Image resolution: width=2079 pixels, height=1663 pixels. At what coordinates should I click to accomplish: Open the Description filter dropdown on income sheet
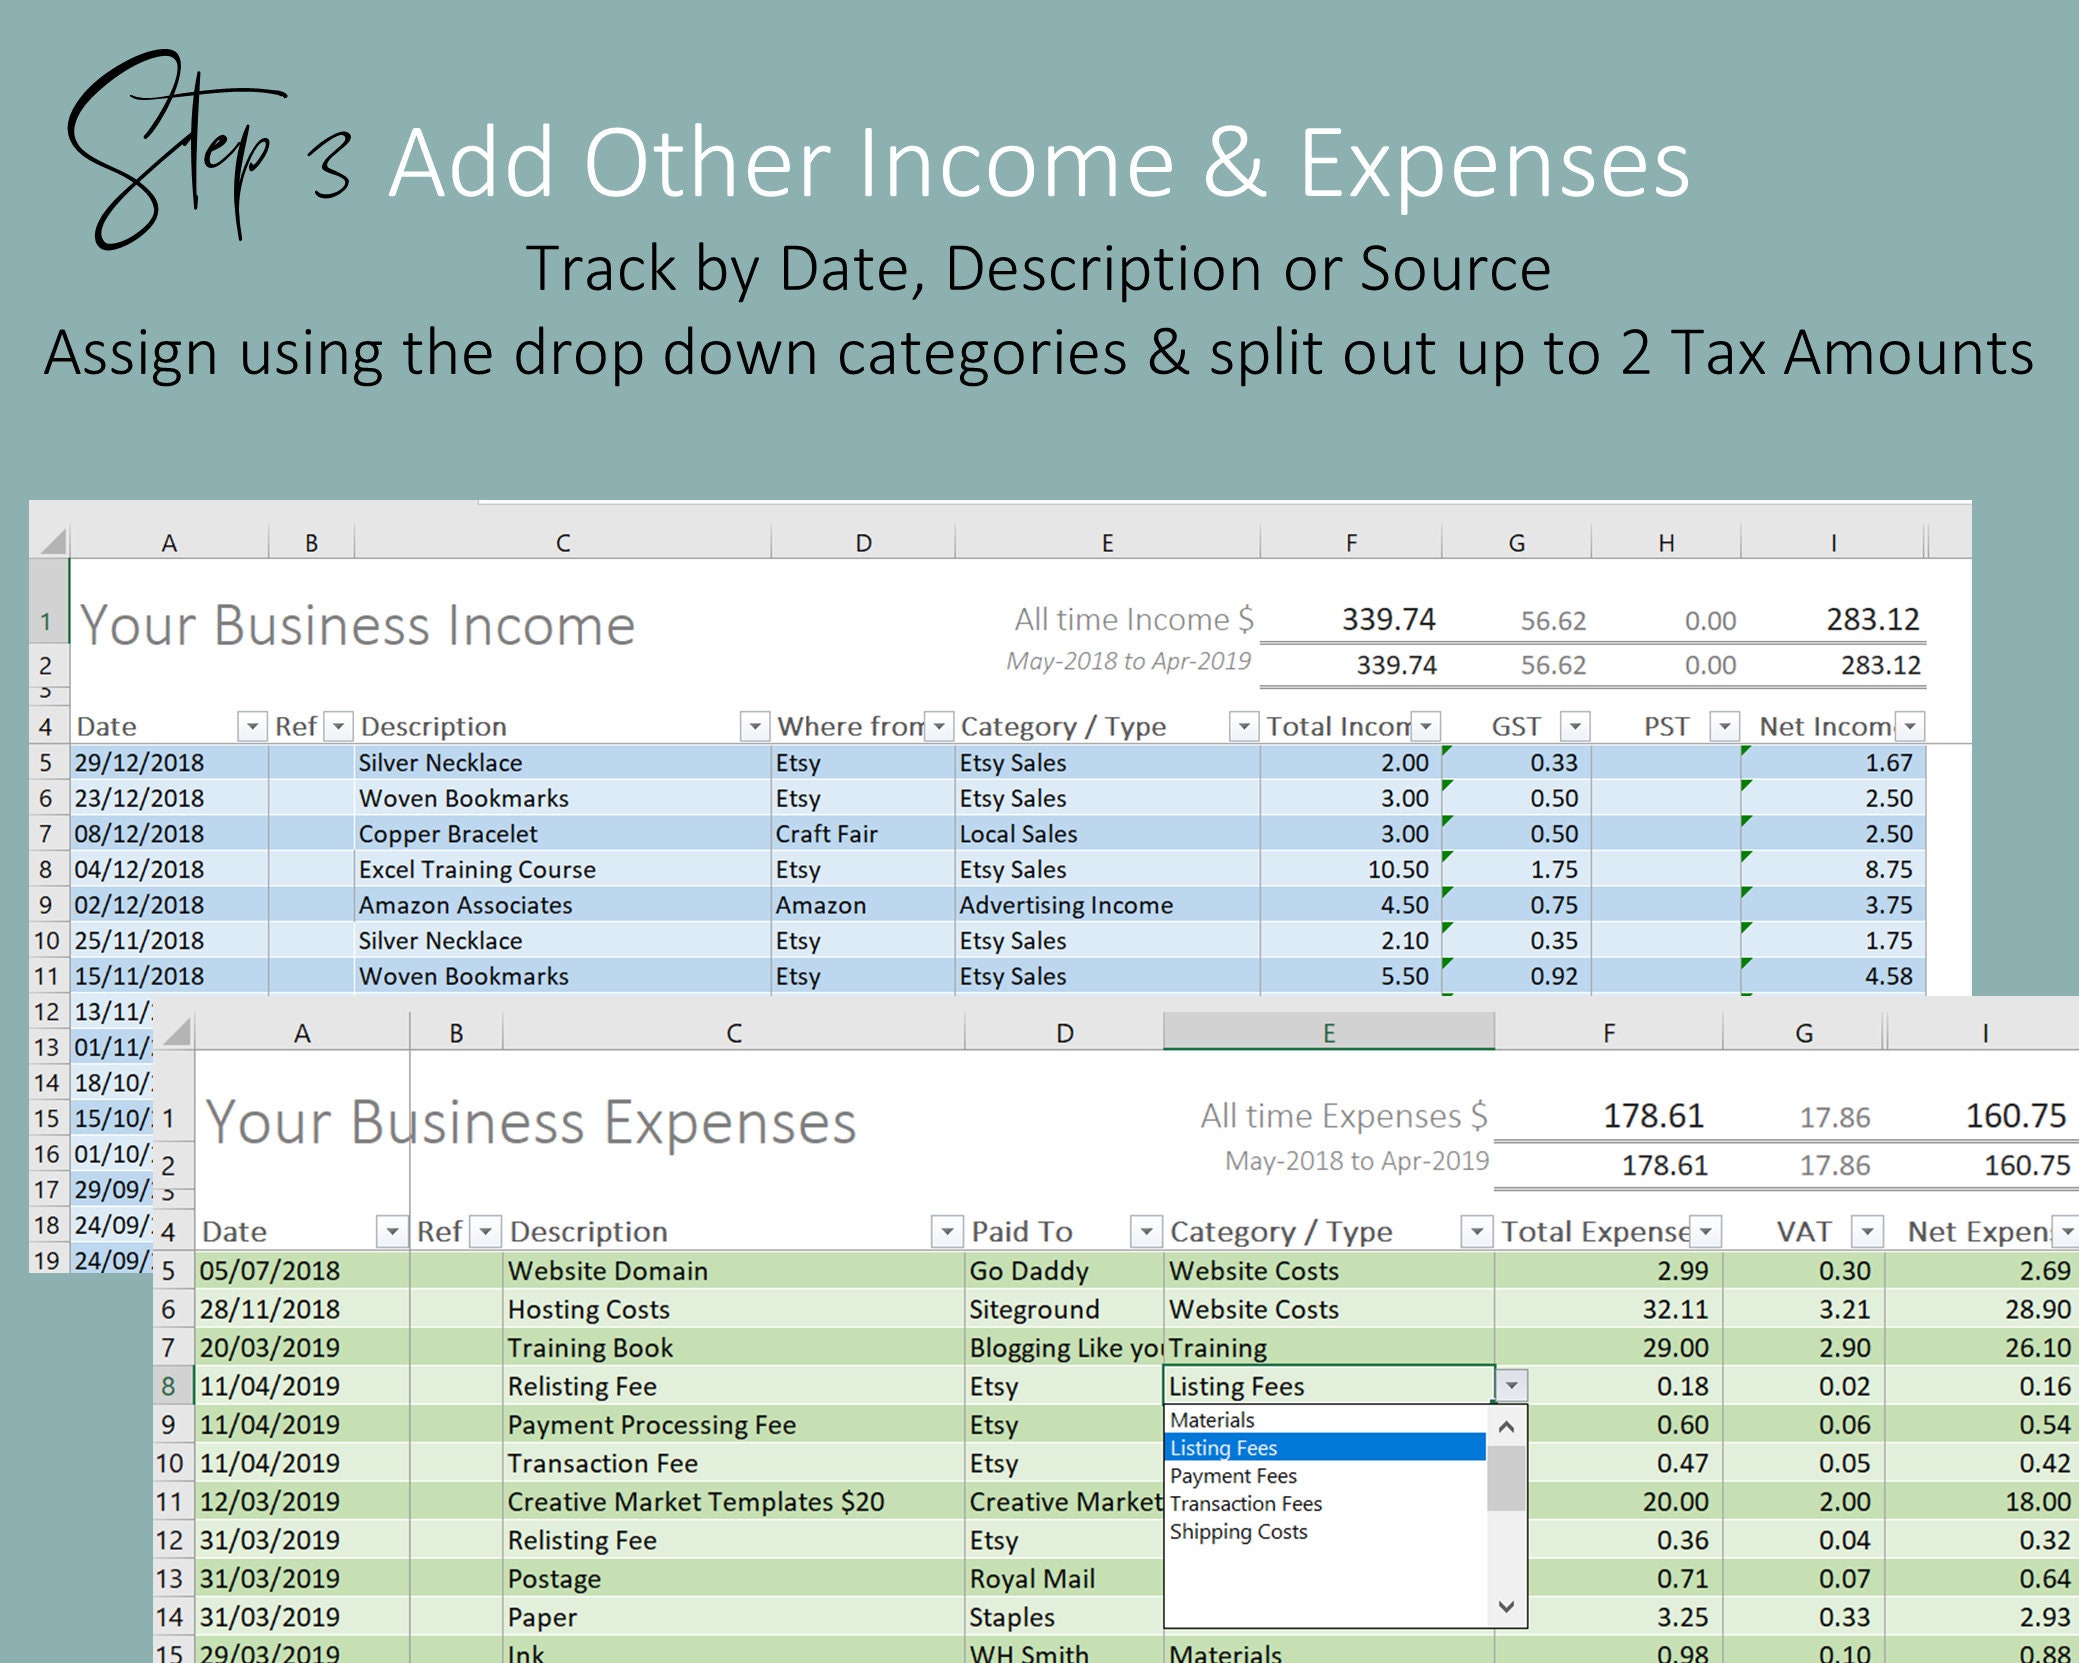pyautogui.click(x=755, y=726)
